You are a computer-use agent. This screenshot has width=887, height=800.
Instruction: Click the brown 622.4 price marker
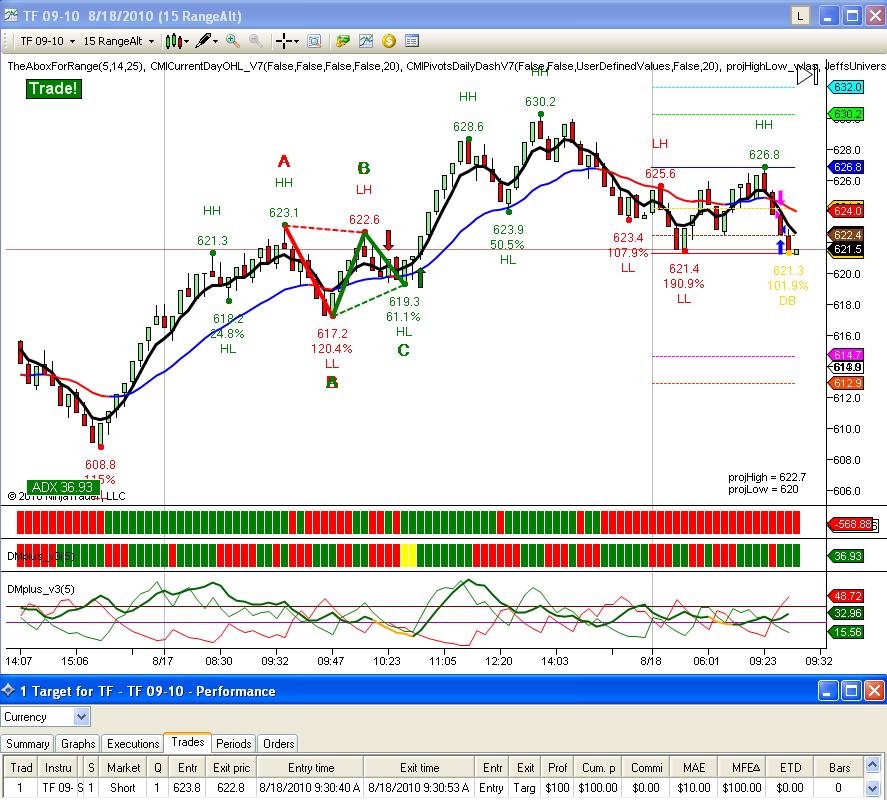coord(846,235)
